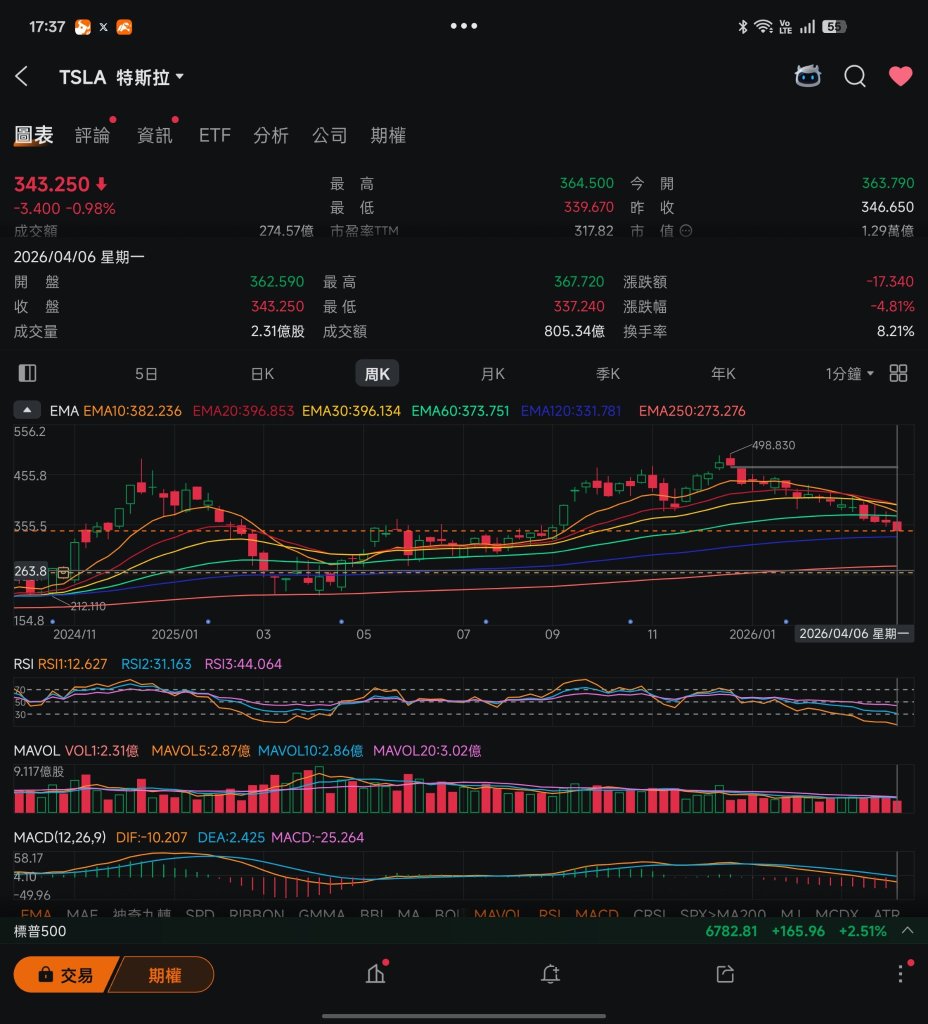Click the RSI3:44.064 indicator value
This screenshot has height=1024, width=928.
pyautogui.click(x=243, y=664)
